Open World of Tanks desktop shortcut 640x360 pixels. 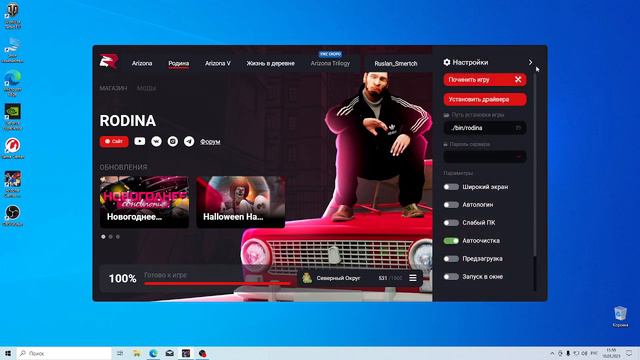tap(13, 16)
